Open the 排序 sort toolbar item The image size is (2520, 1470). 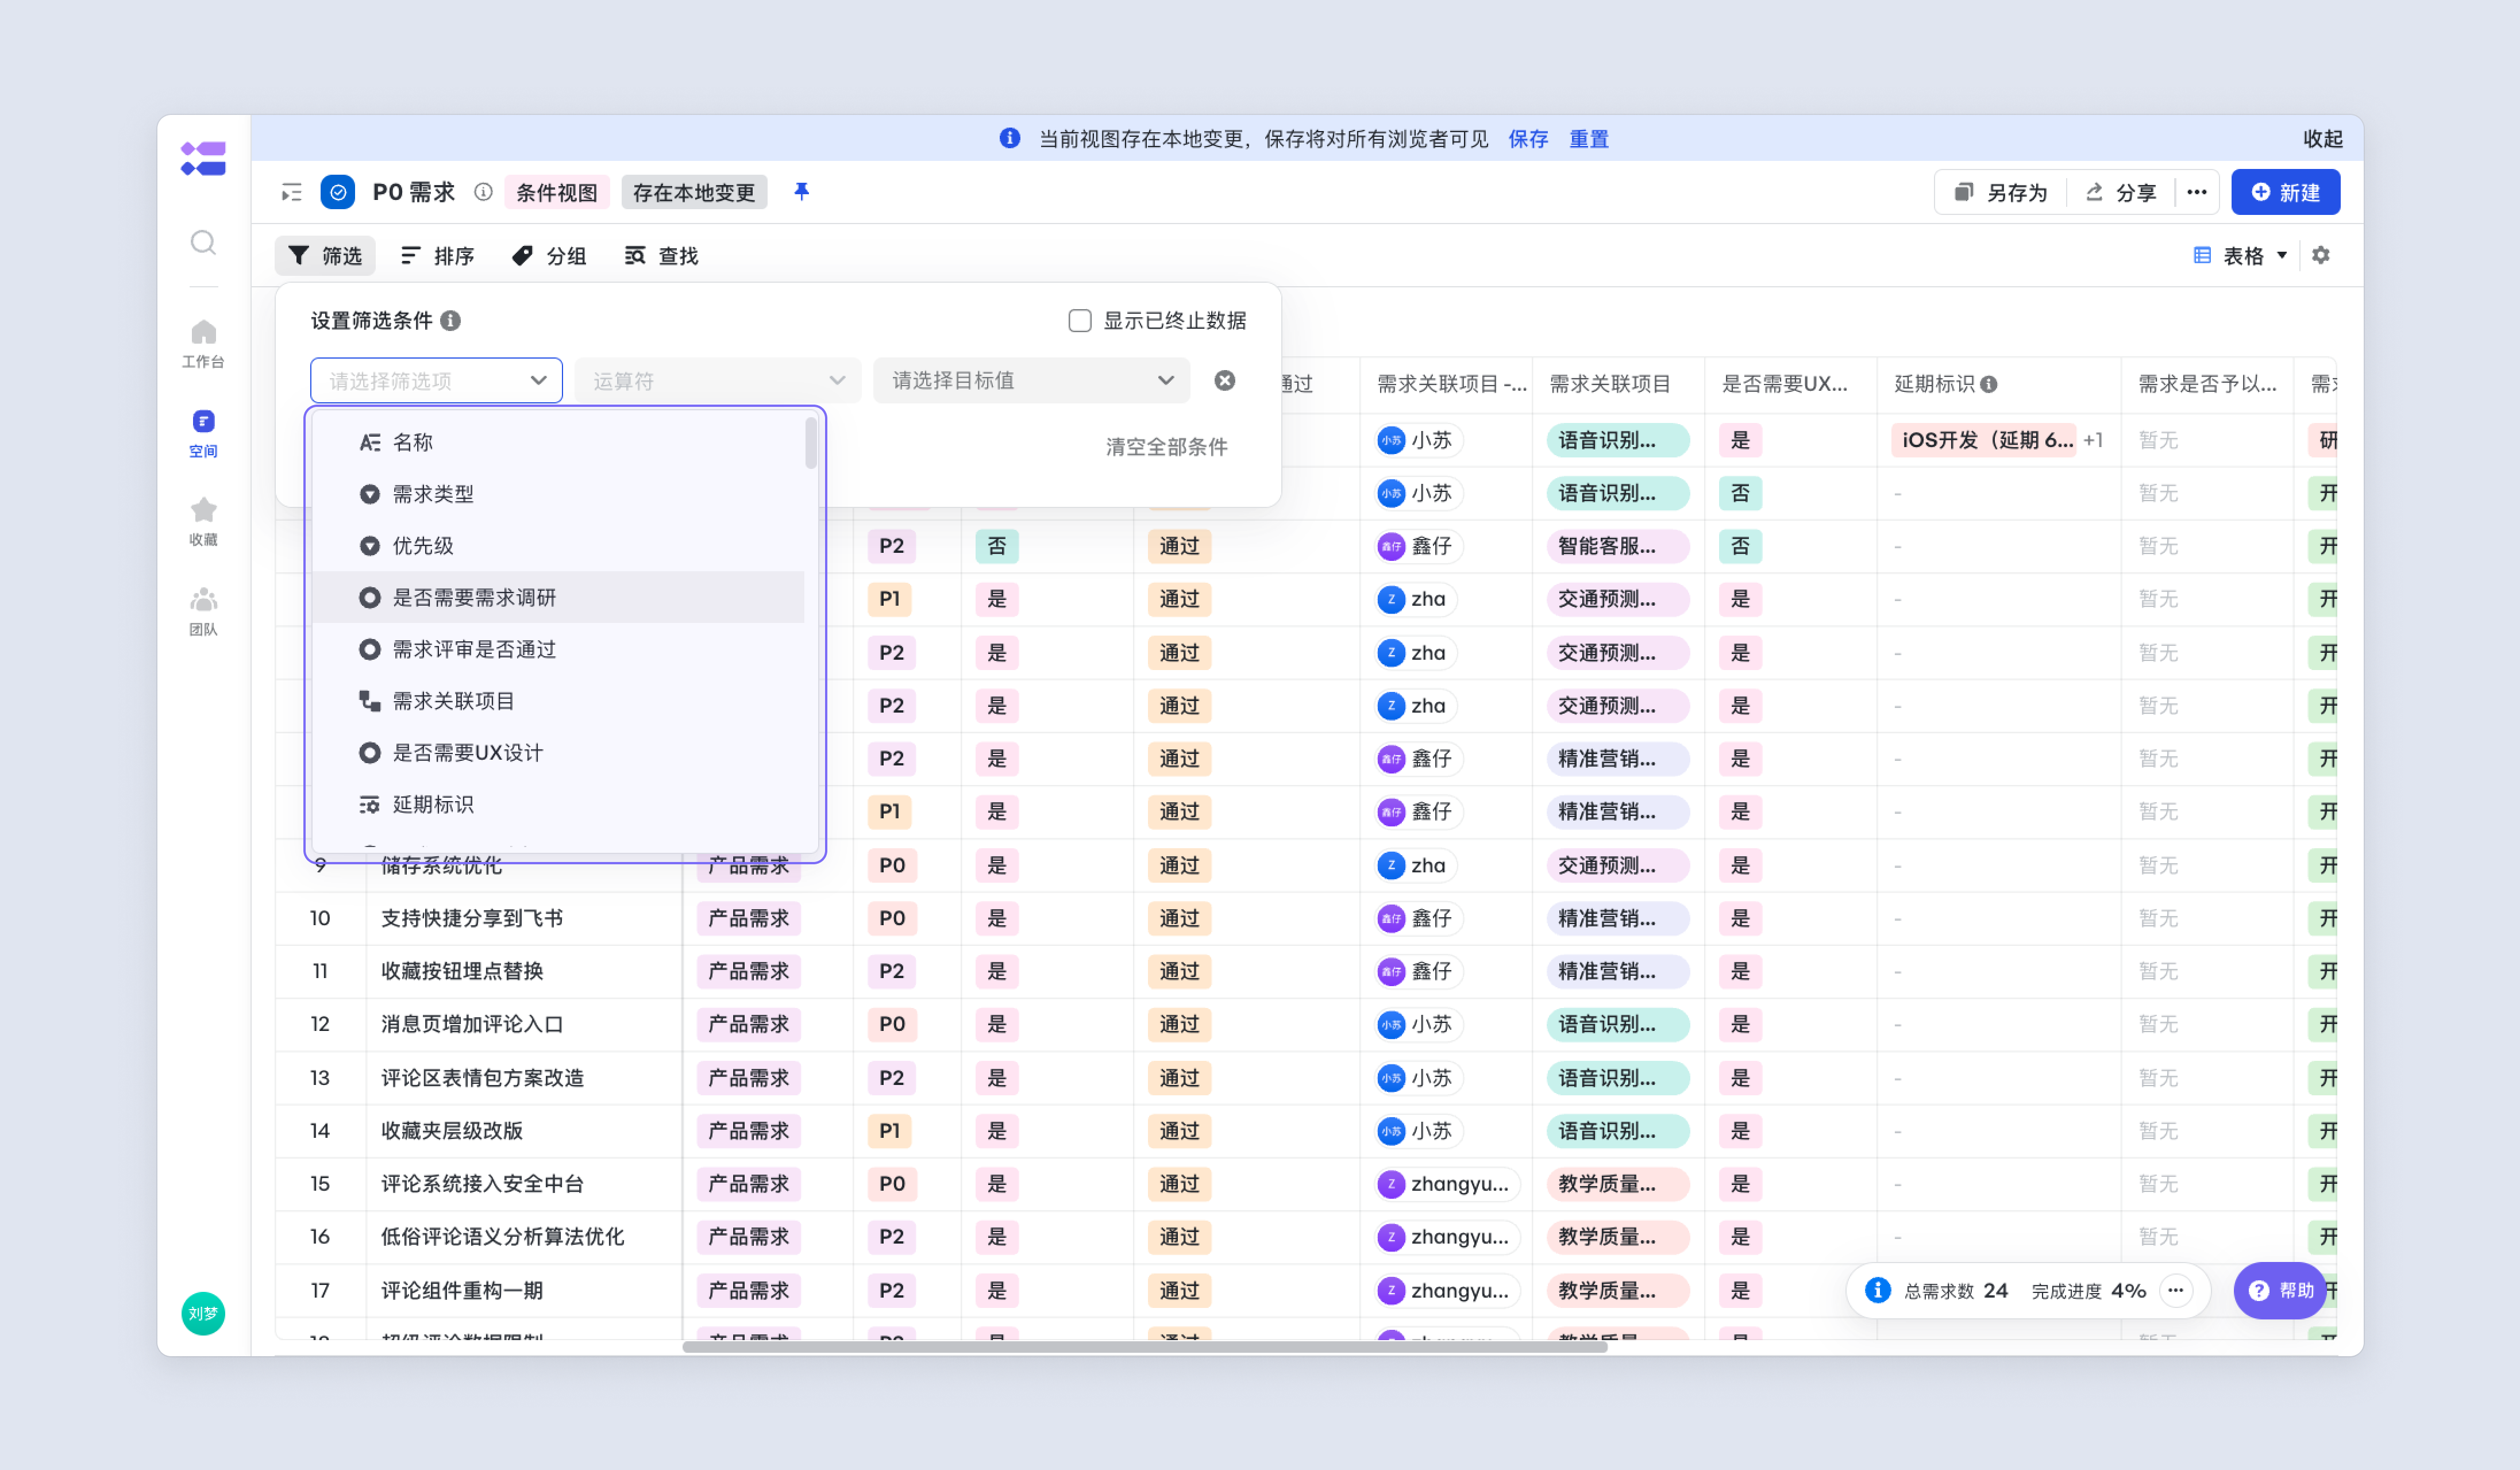point(437,255)
